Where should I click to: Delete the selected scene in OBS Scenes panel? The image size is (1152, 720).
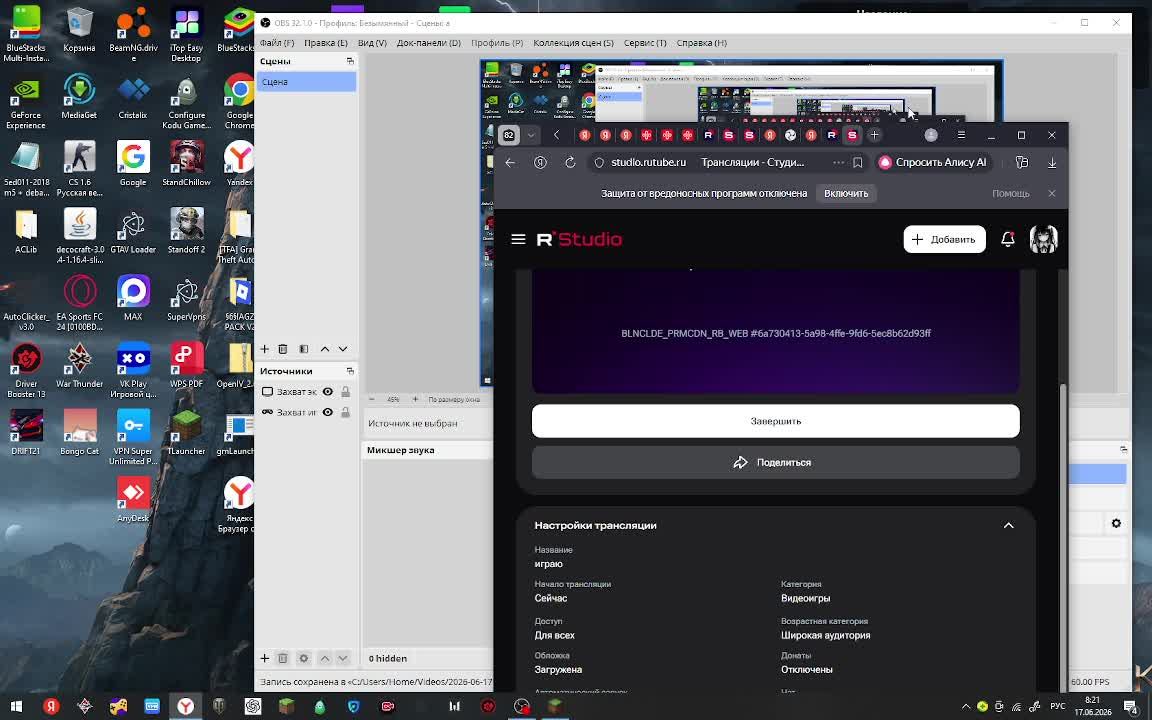pos(283,349)
